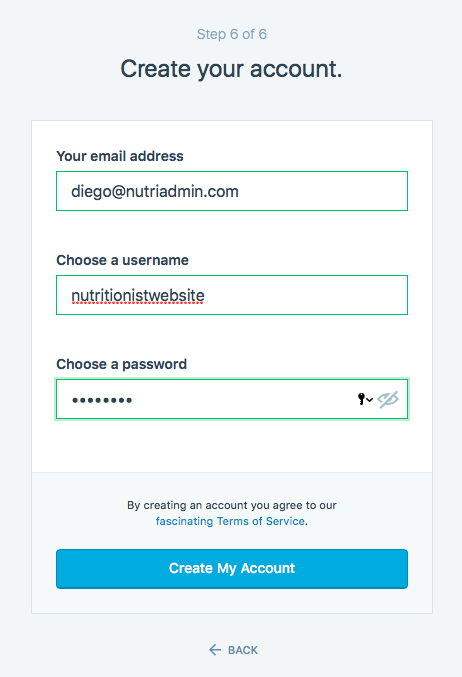
Task: Expand the chevron beside the key icon
Action: pyautogui.click(x=370, y=400)
